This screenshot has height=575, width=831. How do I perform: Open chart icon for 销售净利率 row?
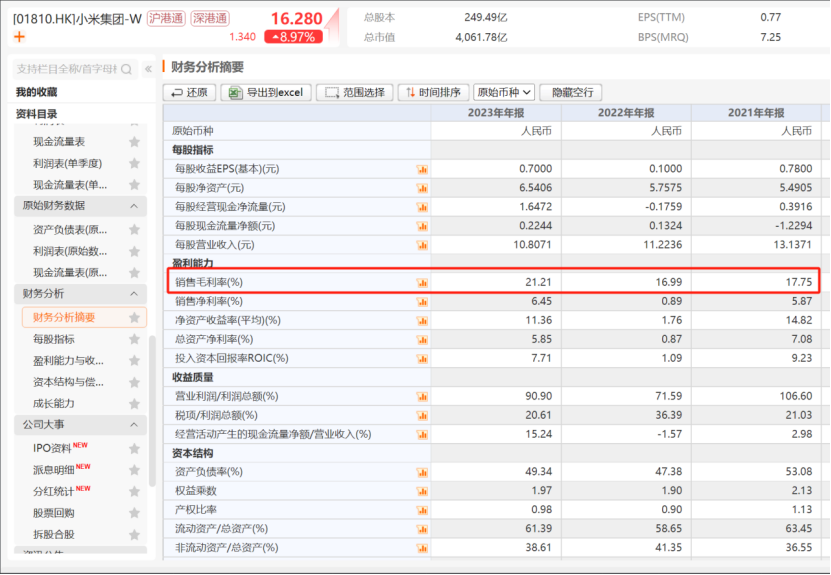coord(422,302)
